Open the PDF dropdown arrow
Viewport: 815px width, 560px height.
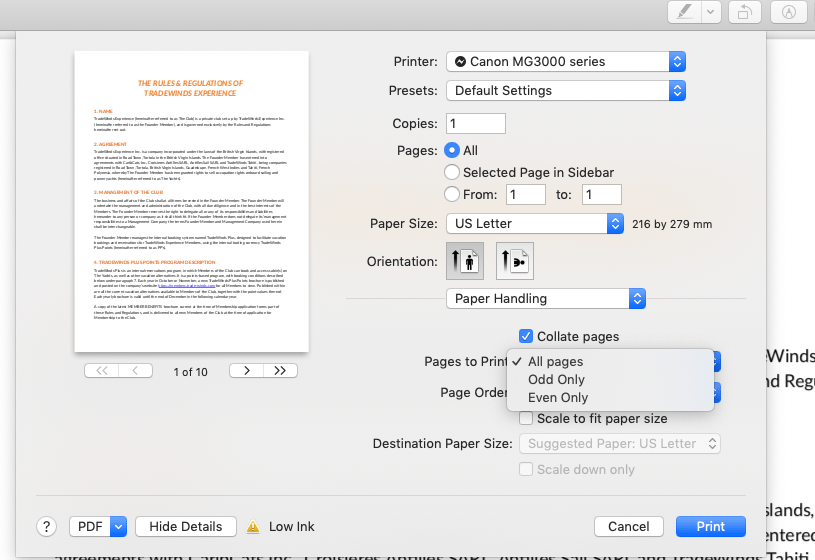[x=119, y=527]
